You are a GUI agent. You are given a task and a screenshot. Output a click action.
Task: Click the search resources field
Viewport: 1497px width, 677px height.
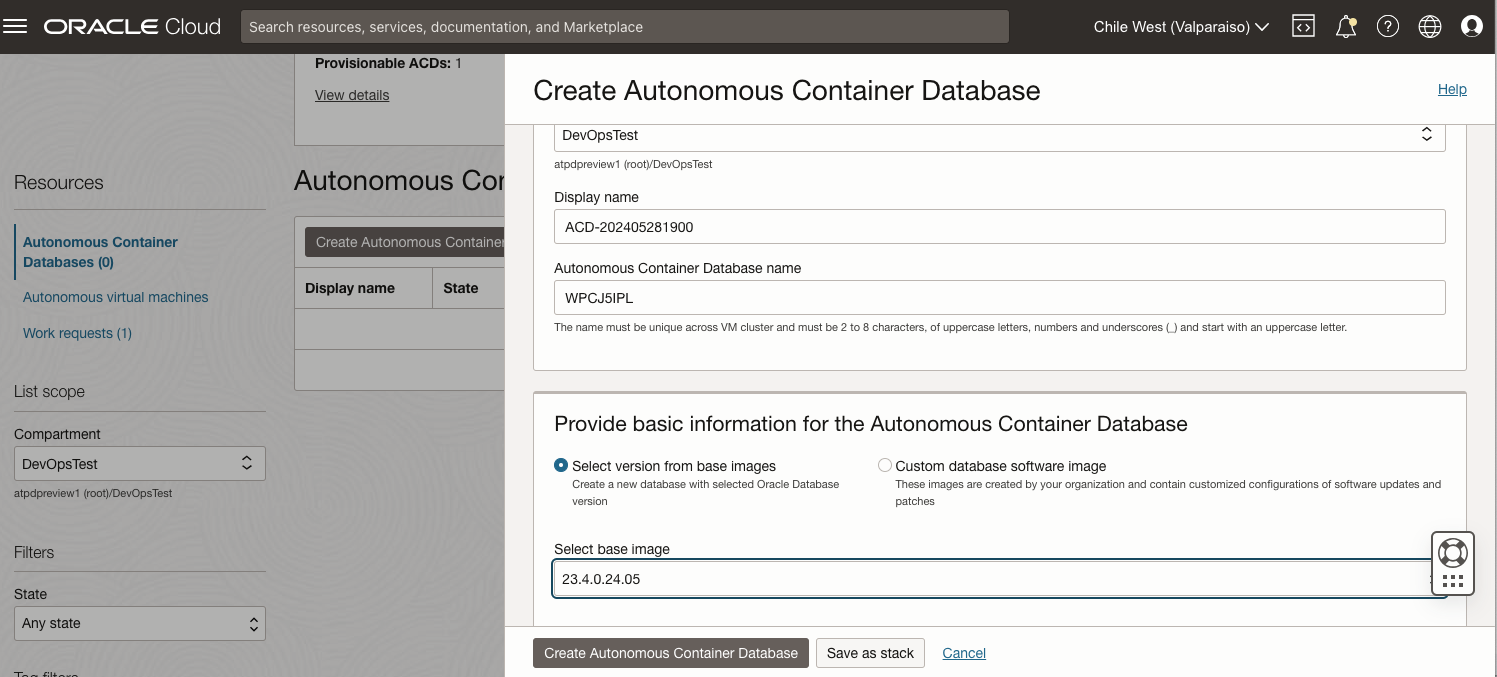pos(626,26)
